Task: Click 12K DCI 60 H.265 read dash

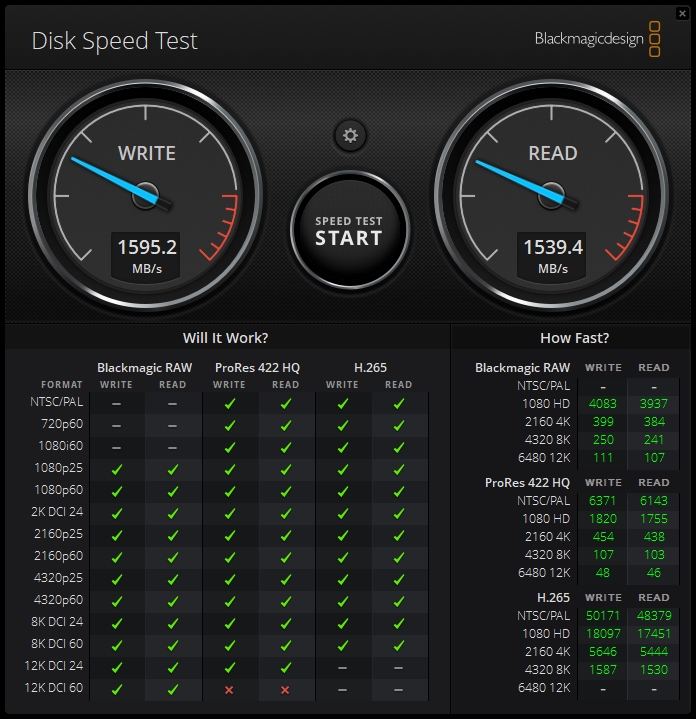Action: click(398, 690)
